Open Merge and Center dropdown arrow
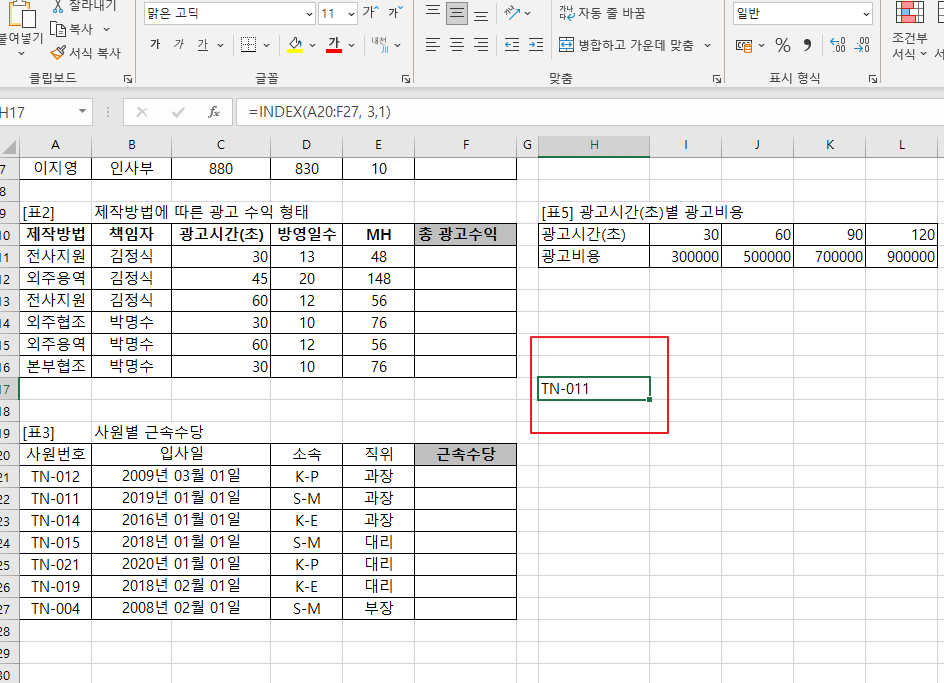The height and width of the screenshot is (683, 944). tap(707, 45)
